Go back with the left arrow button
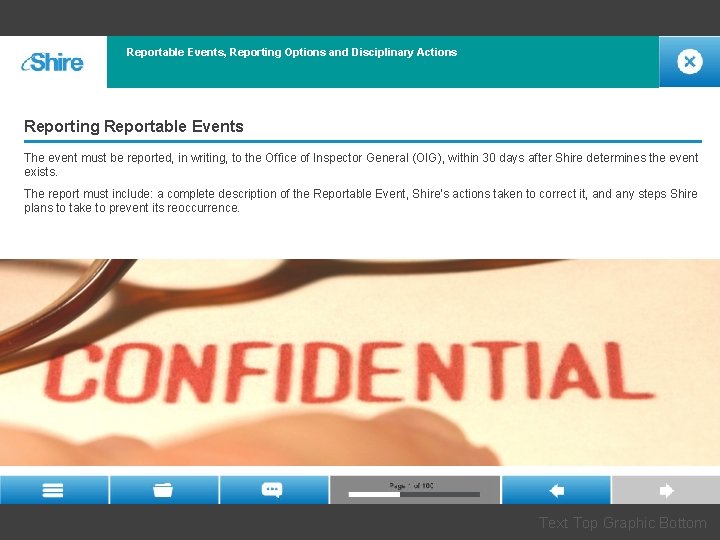This screenshot has height=540, width=720. pyautogui.click(x=556, y=490)
